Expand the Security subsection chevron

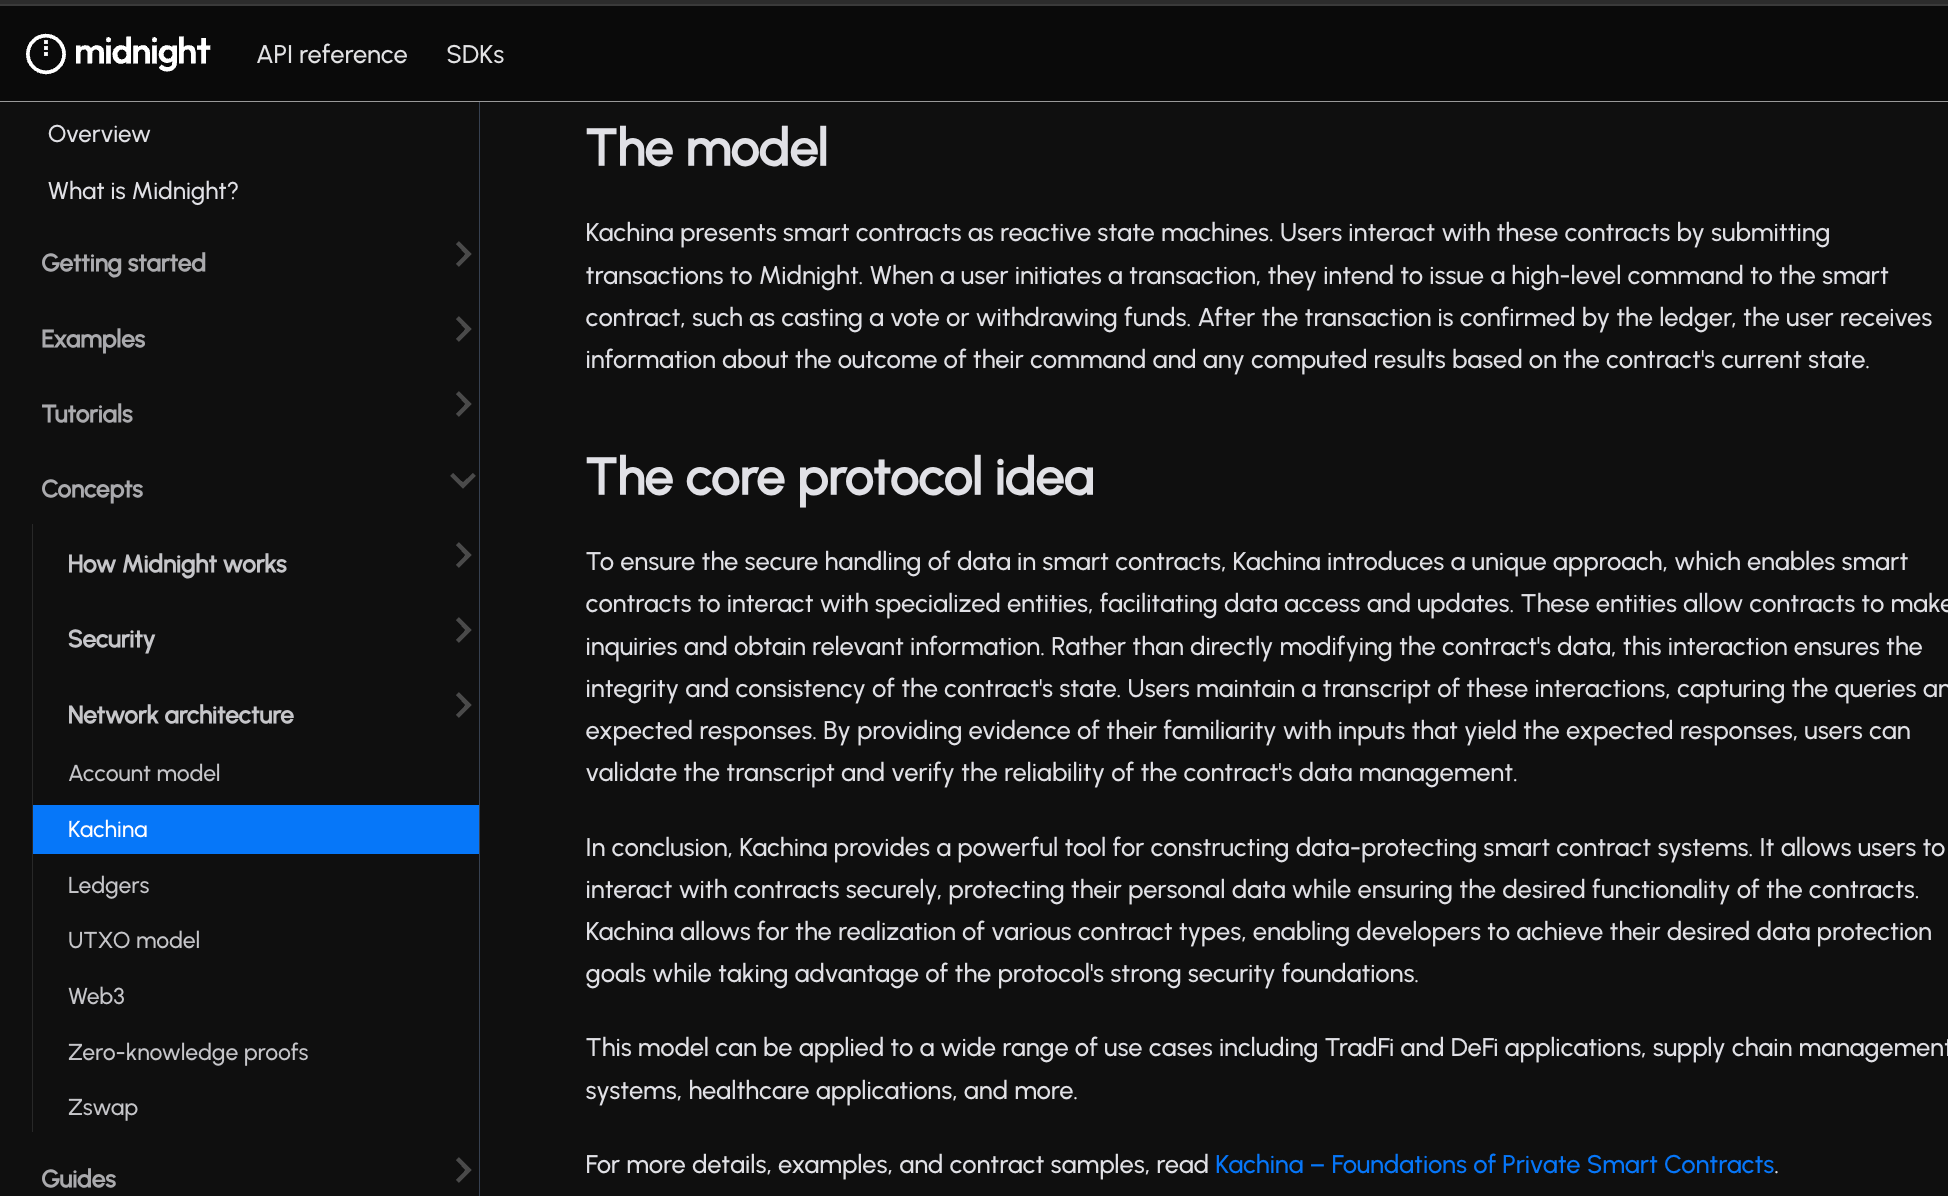tap(462, 631)
